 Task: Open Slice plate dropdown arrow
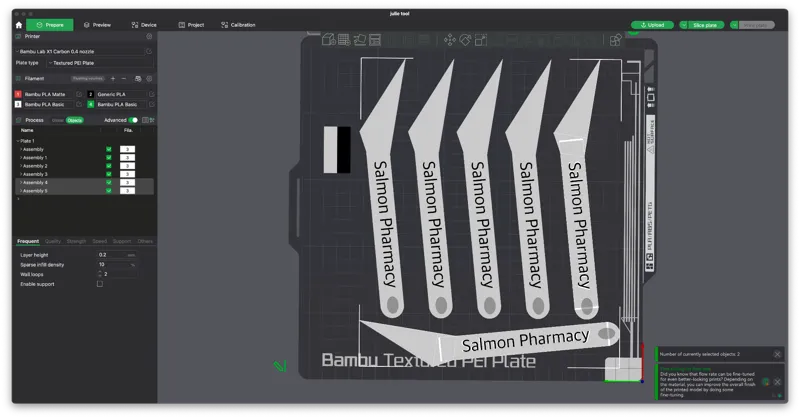click(683, 25)
